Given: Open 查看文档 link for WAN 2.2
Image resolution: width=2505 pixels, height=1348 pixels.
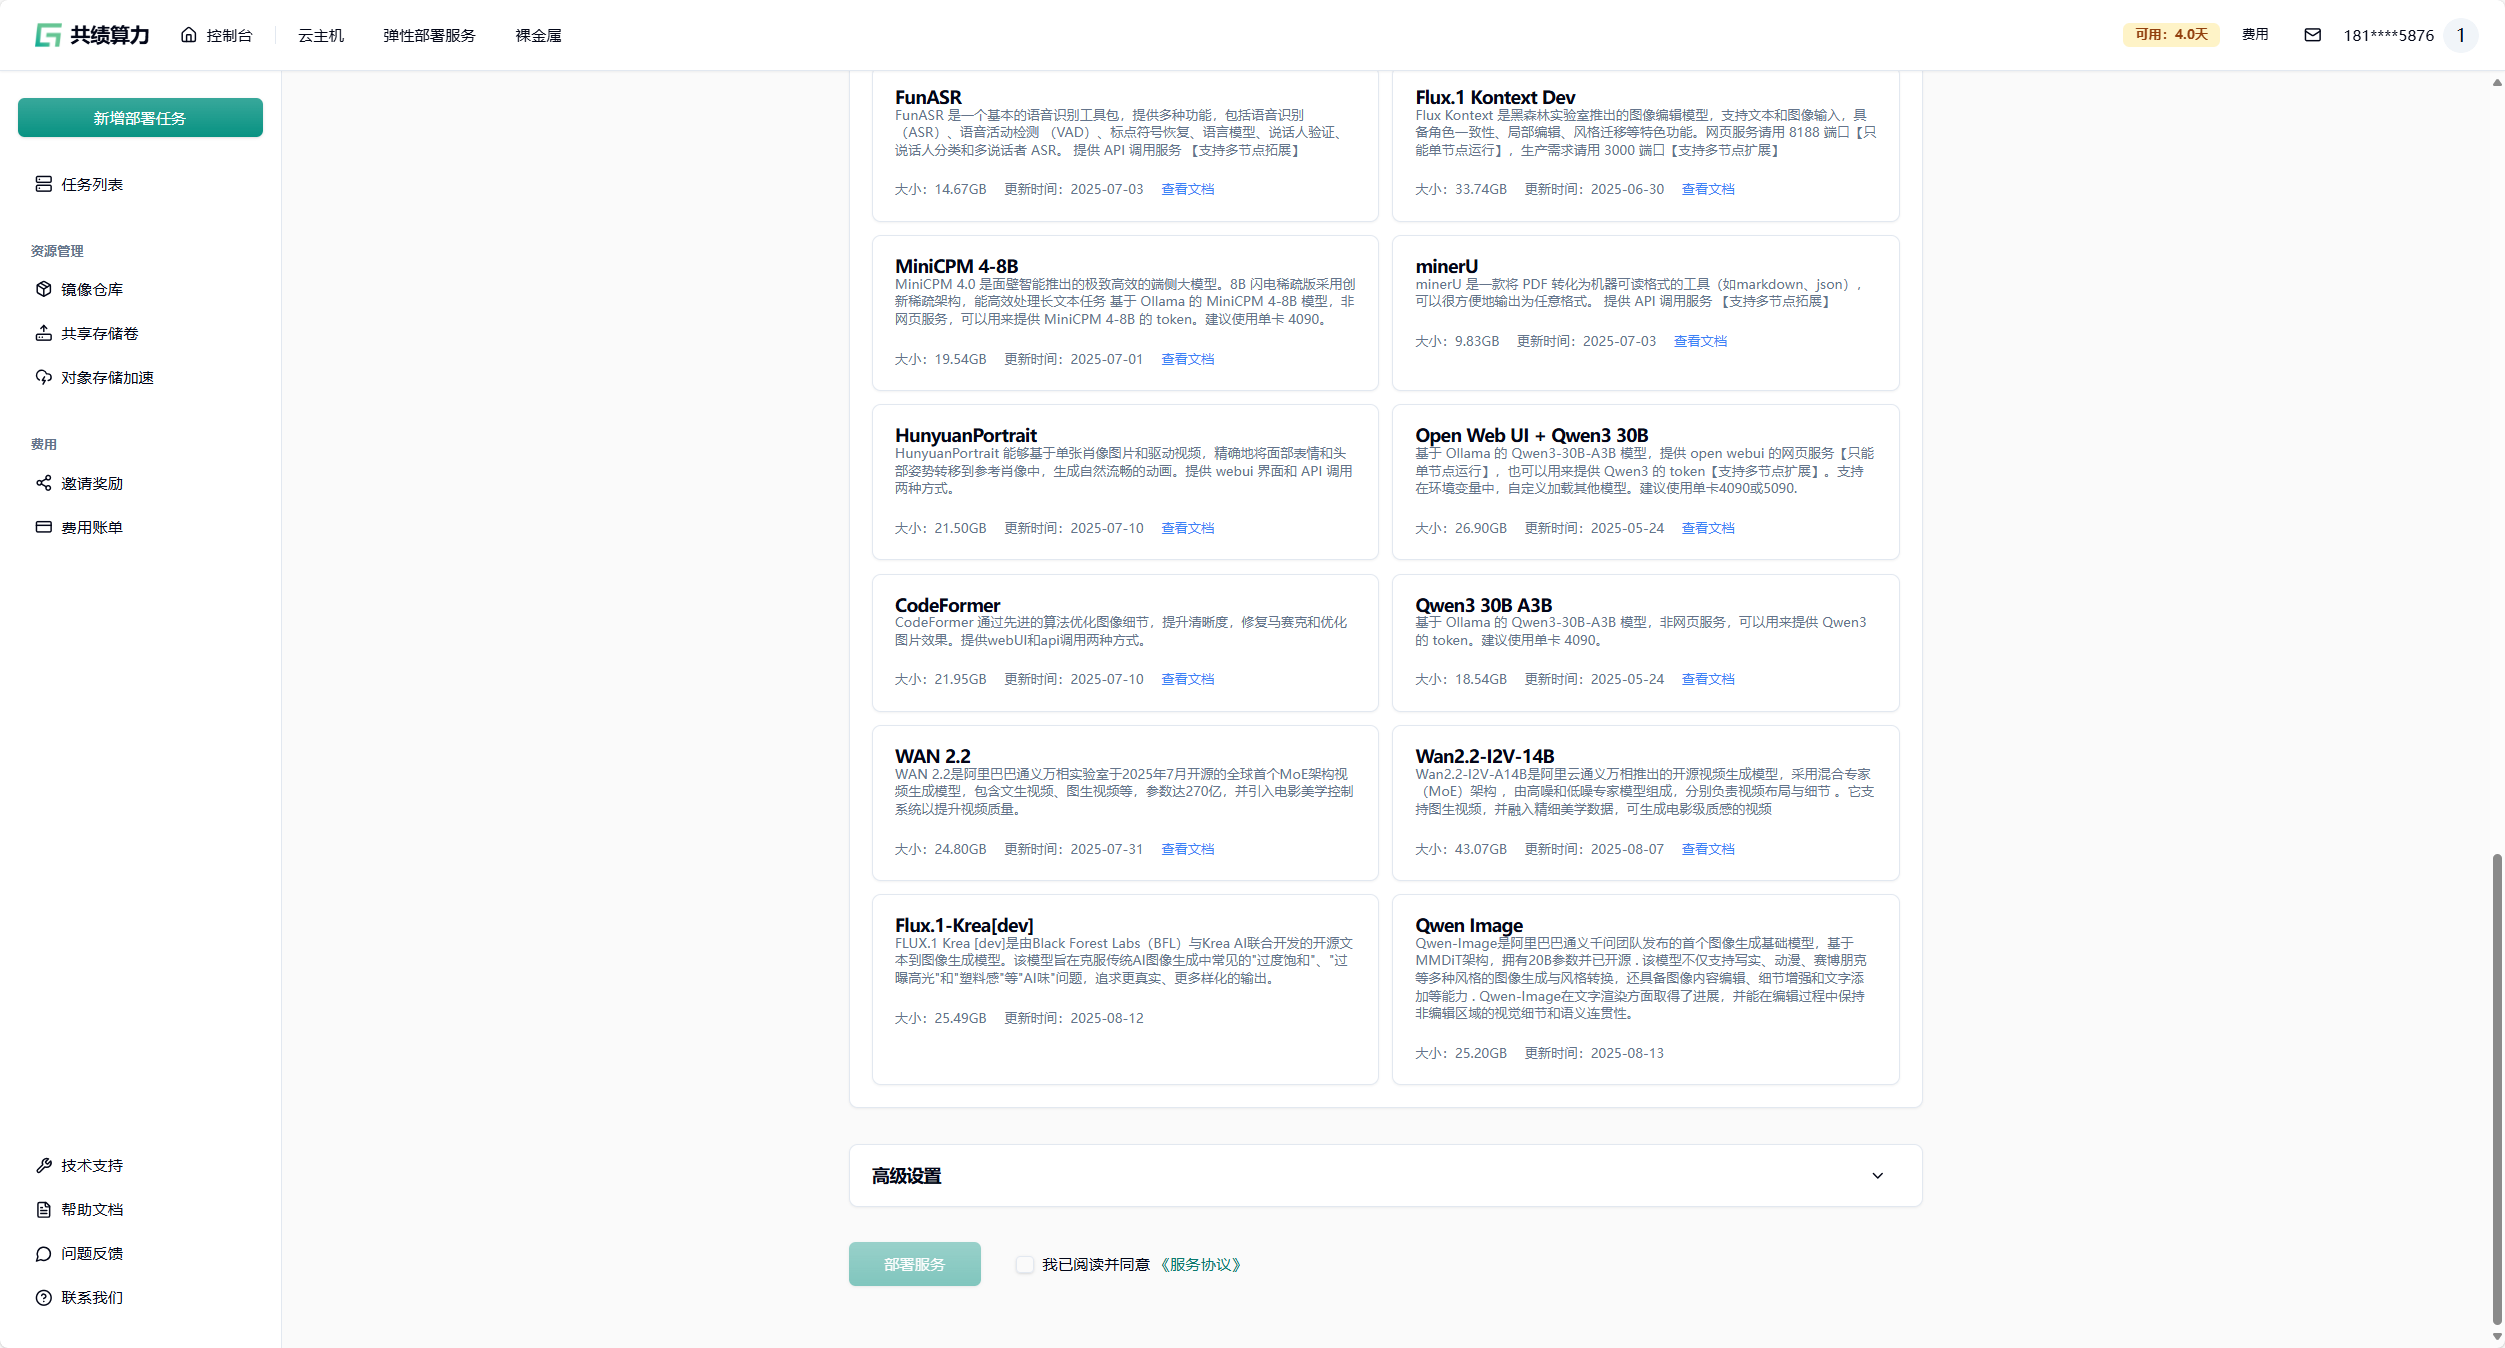Looking at the screenshot, I should [x=1187, y=849].
